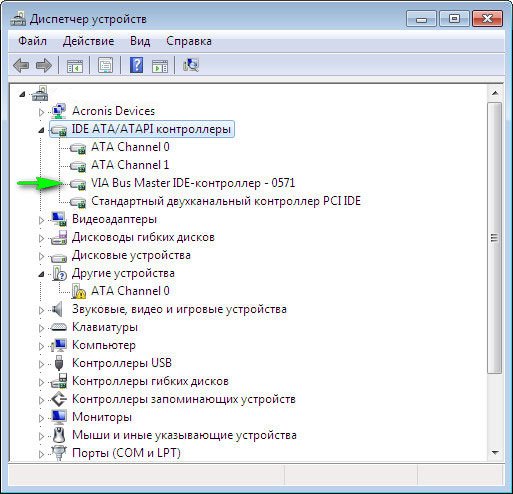
Task: Select Стандартный двухканальный контроллер PCI IDE
Action: pos(226,201)
